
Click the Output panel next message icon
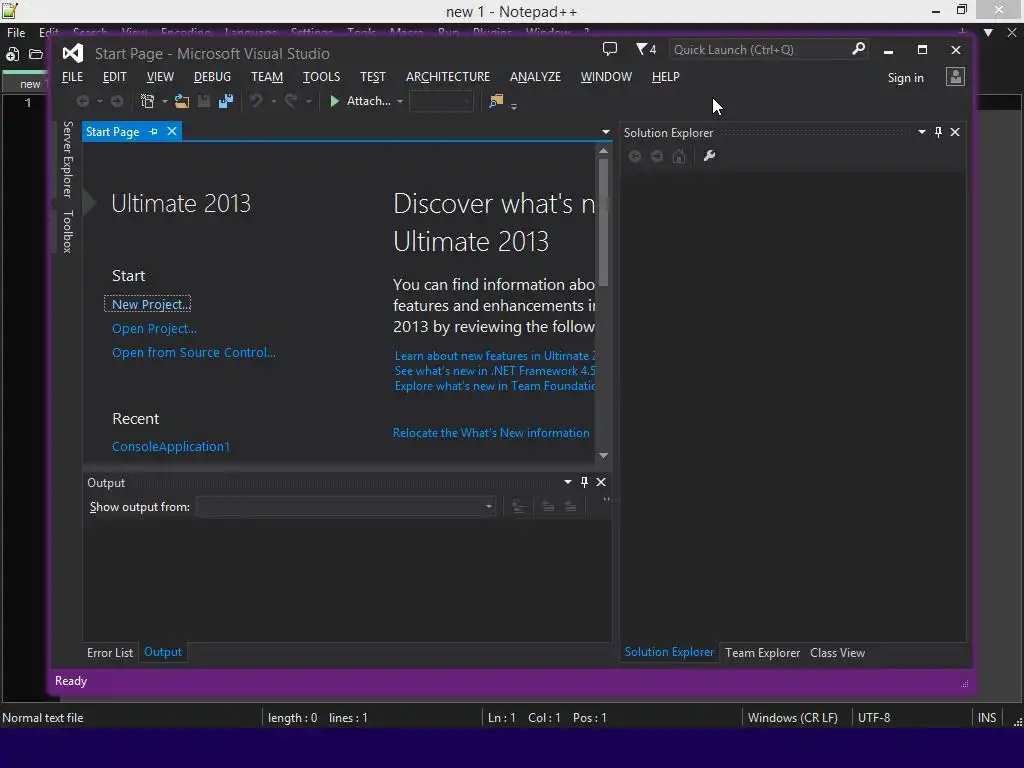pyautogui.click(x=570, y=506)
